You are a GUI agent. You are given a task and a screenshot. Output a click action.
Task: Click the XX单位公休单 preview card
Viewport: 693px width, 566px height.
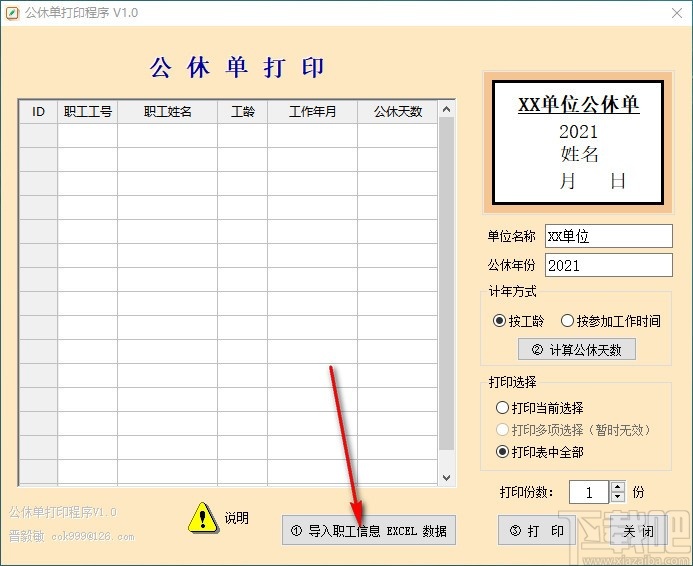point(578,142)
